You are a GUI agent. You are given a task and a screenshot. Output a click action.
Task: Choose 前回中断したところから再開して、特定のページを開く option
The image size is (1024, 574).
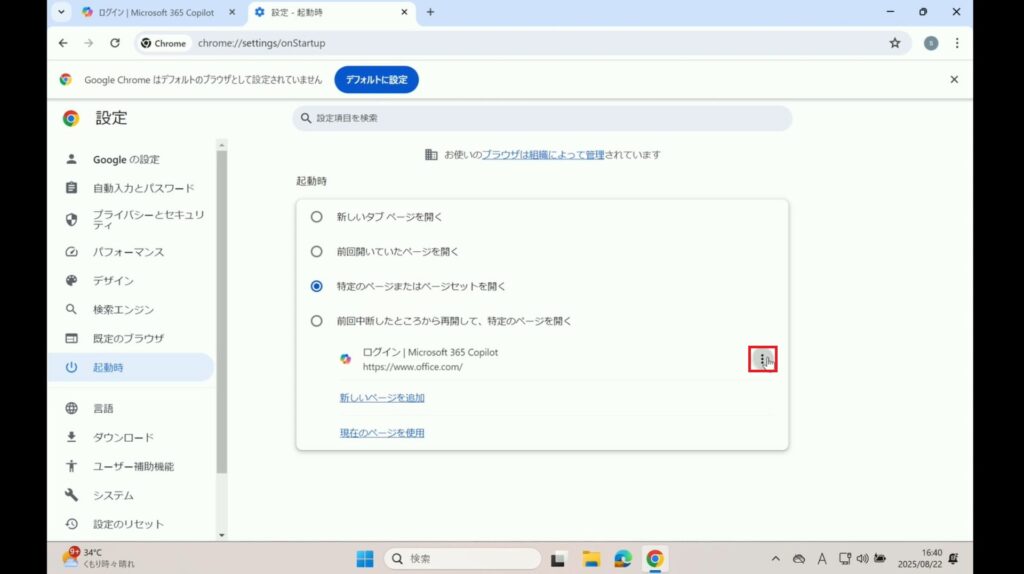click(317, 321)
